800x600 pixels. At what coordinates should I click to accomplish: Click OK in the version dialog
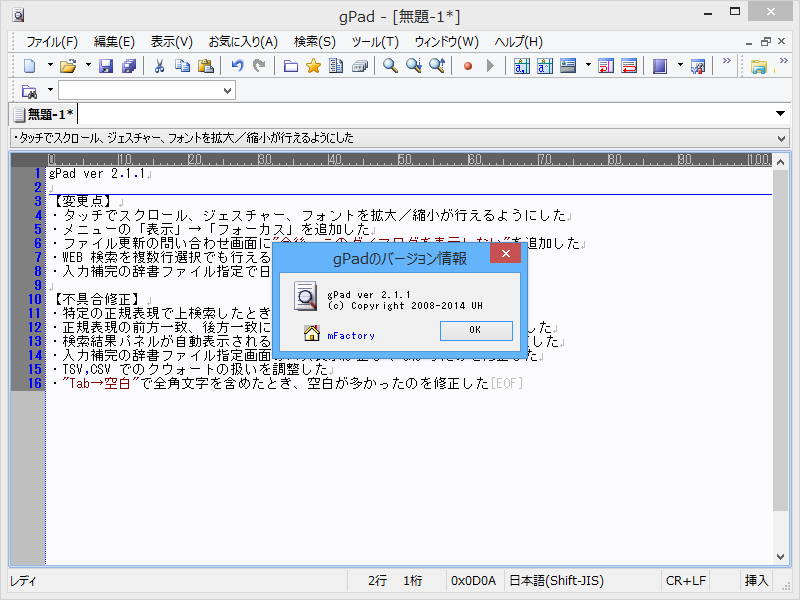(476, 330)
